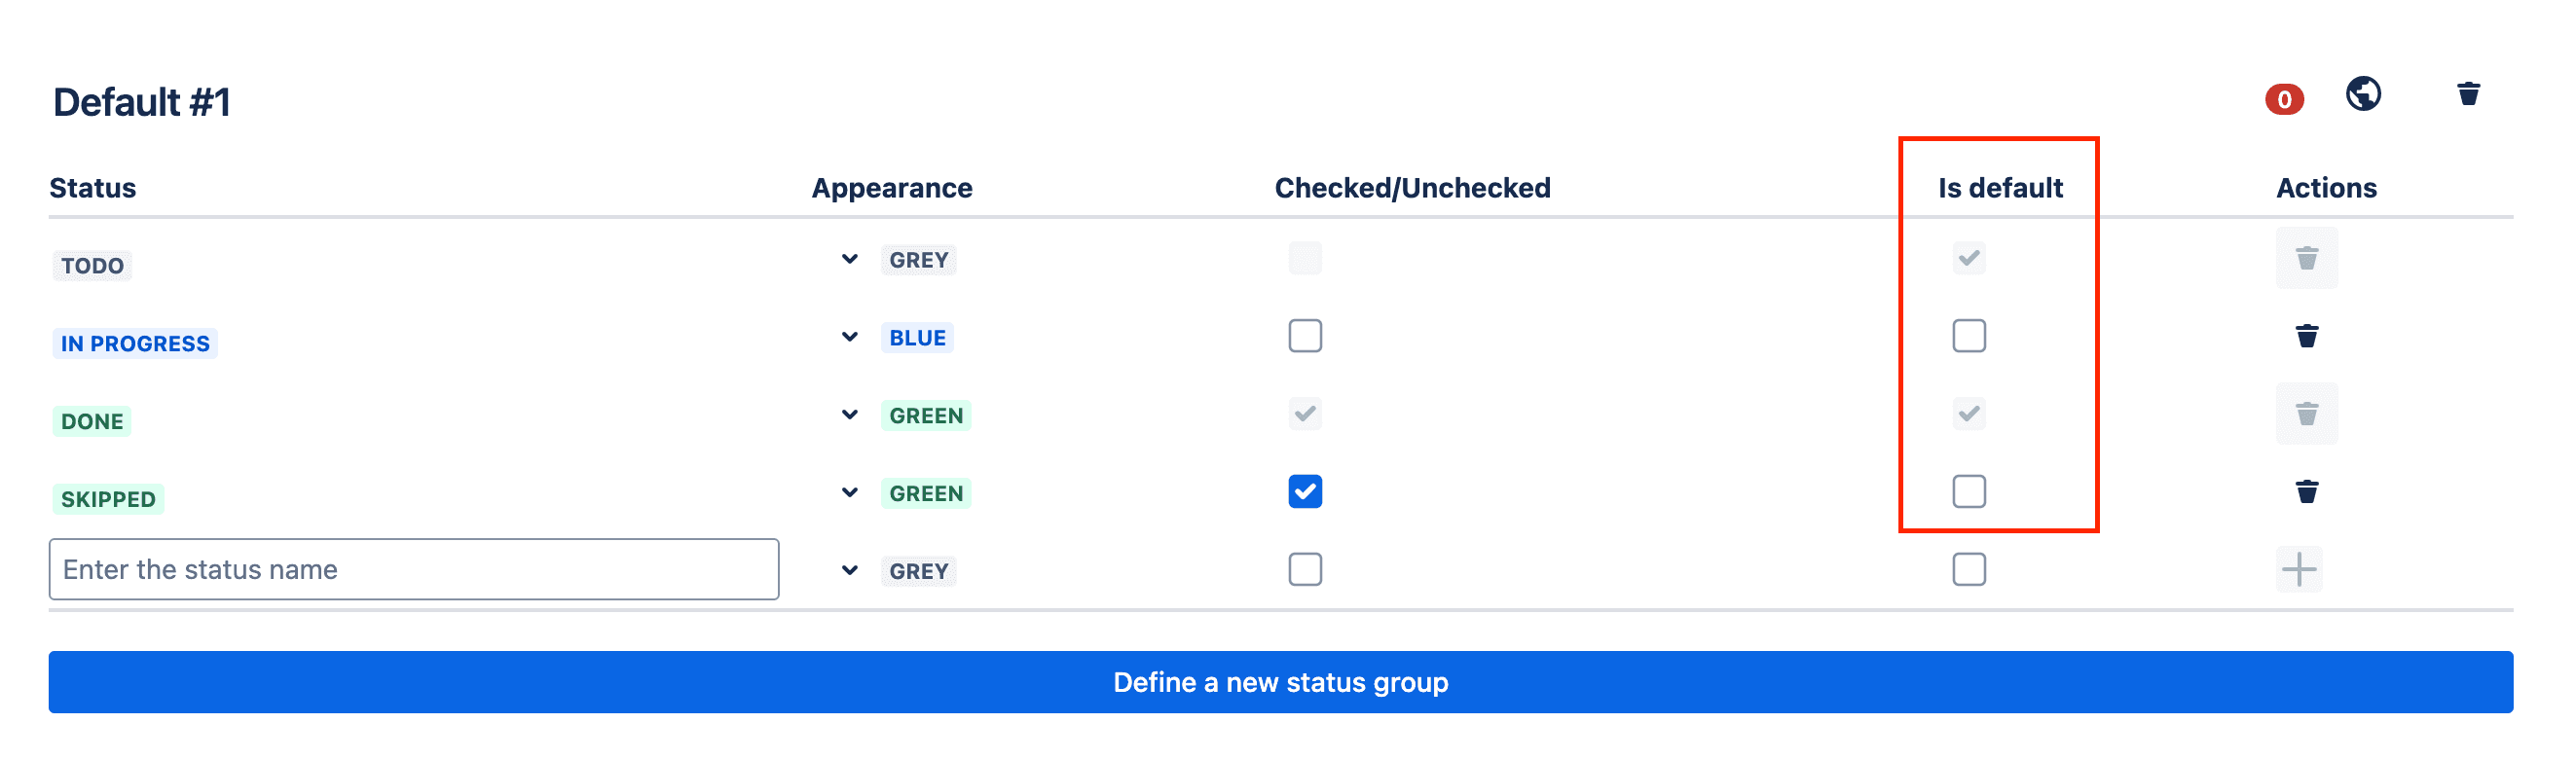Open the globe translation icon
Viewport: 2576px width, 759px height.
click(2363, 94)
